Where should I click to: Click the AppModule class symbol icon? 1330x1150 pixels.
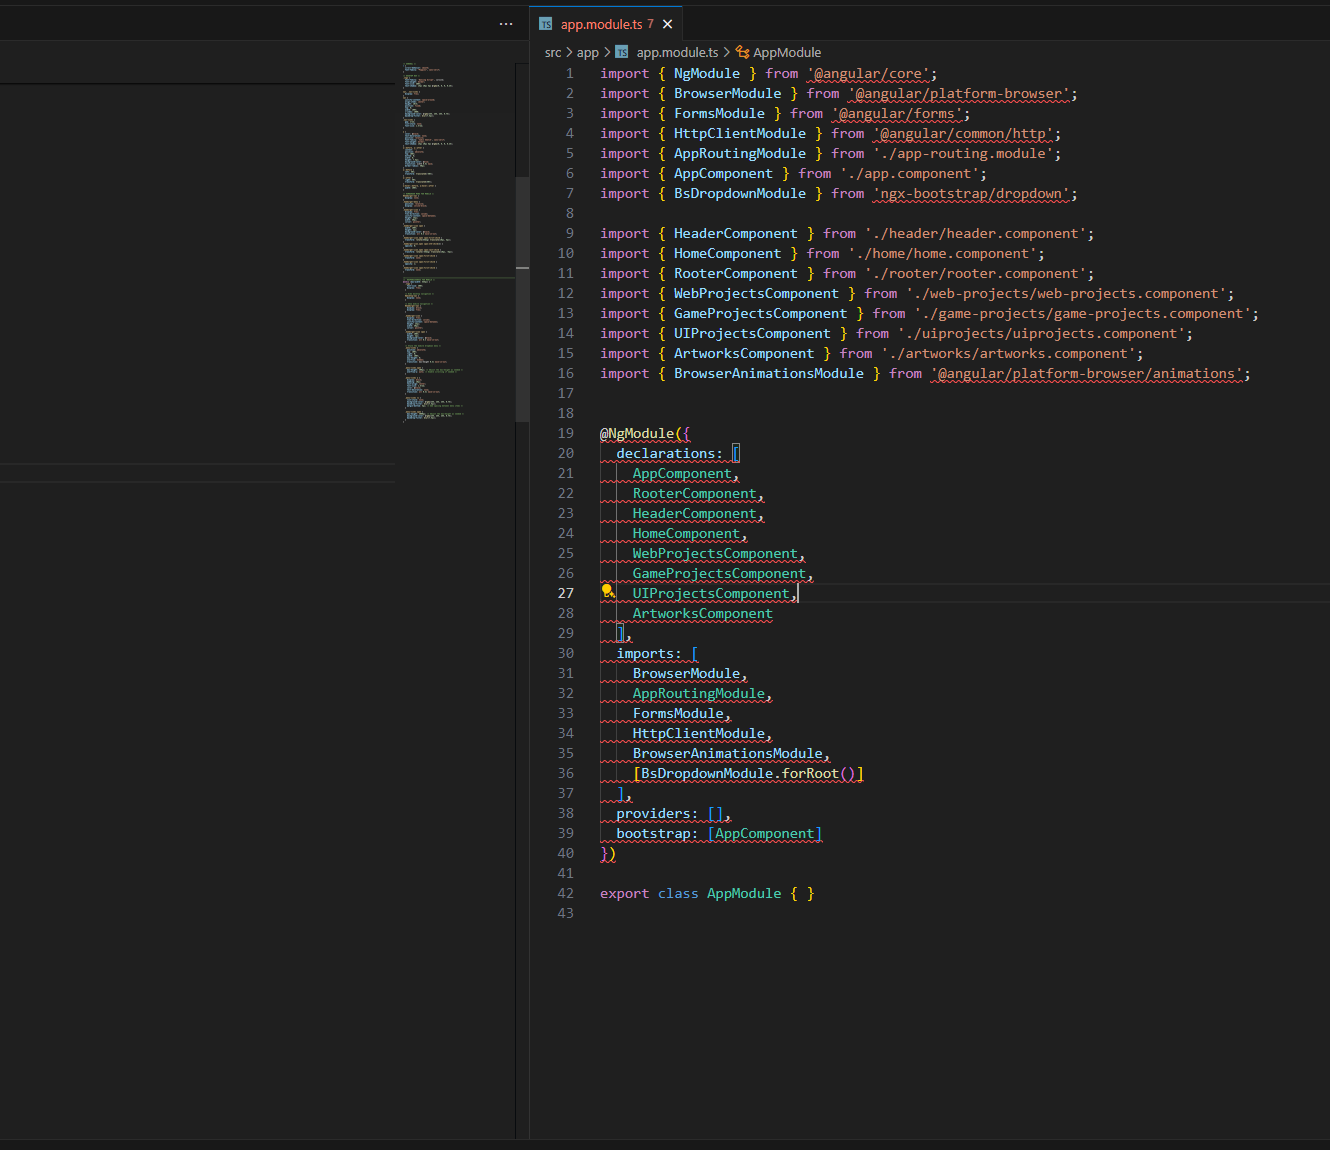(742, 52)
